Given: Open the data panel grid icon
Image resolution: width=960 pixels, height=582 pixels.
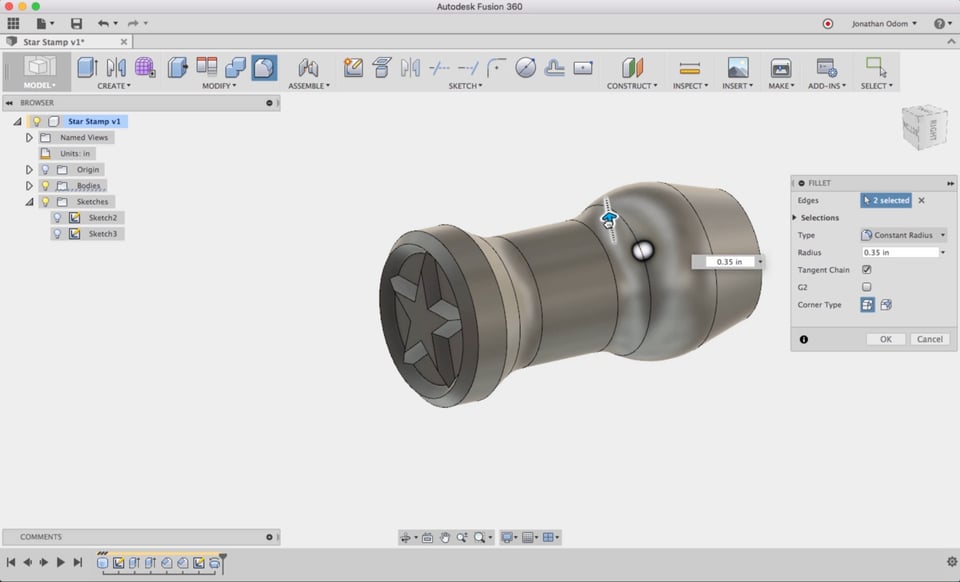Looking at the screenshot, I should pos(13,23).
